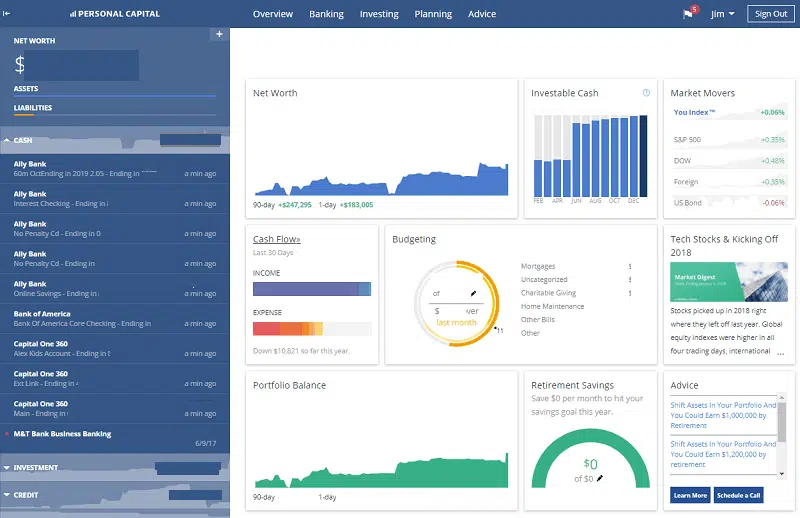Click the Retirement Savings gauge

[590, 458]
